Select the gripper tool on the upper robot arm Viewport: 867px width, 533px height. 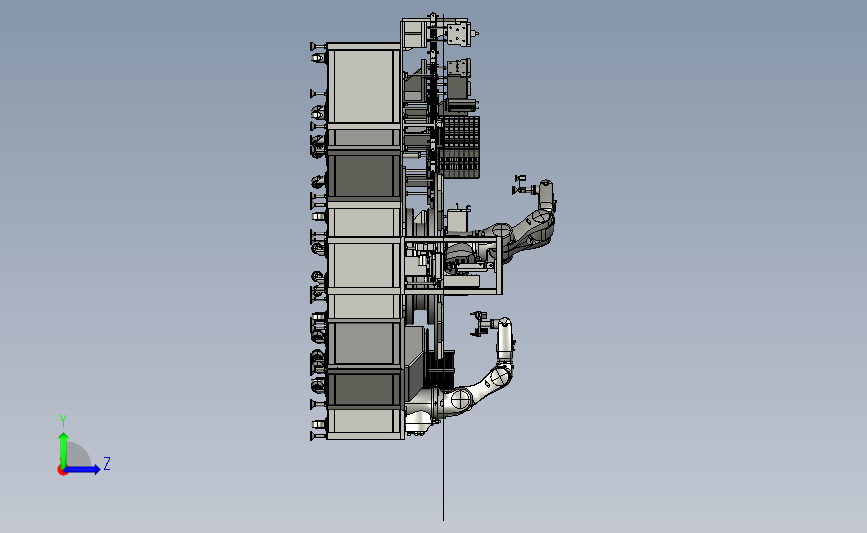coord(524,185)
